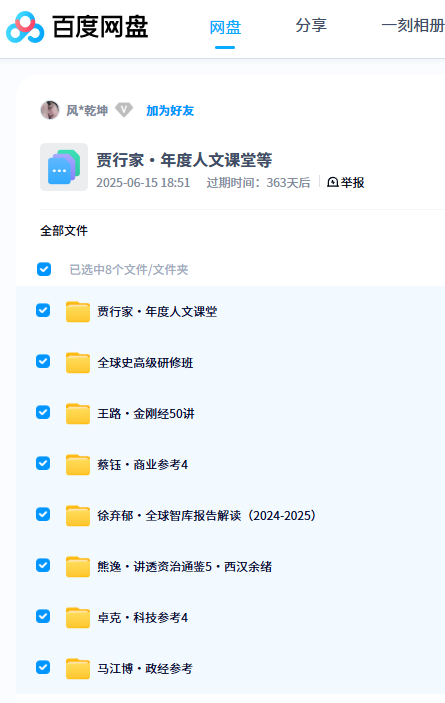The image size is (445, 703).
Task: Click the 全部文件 breadcrumb
Action: click(x=64, y=230)
